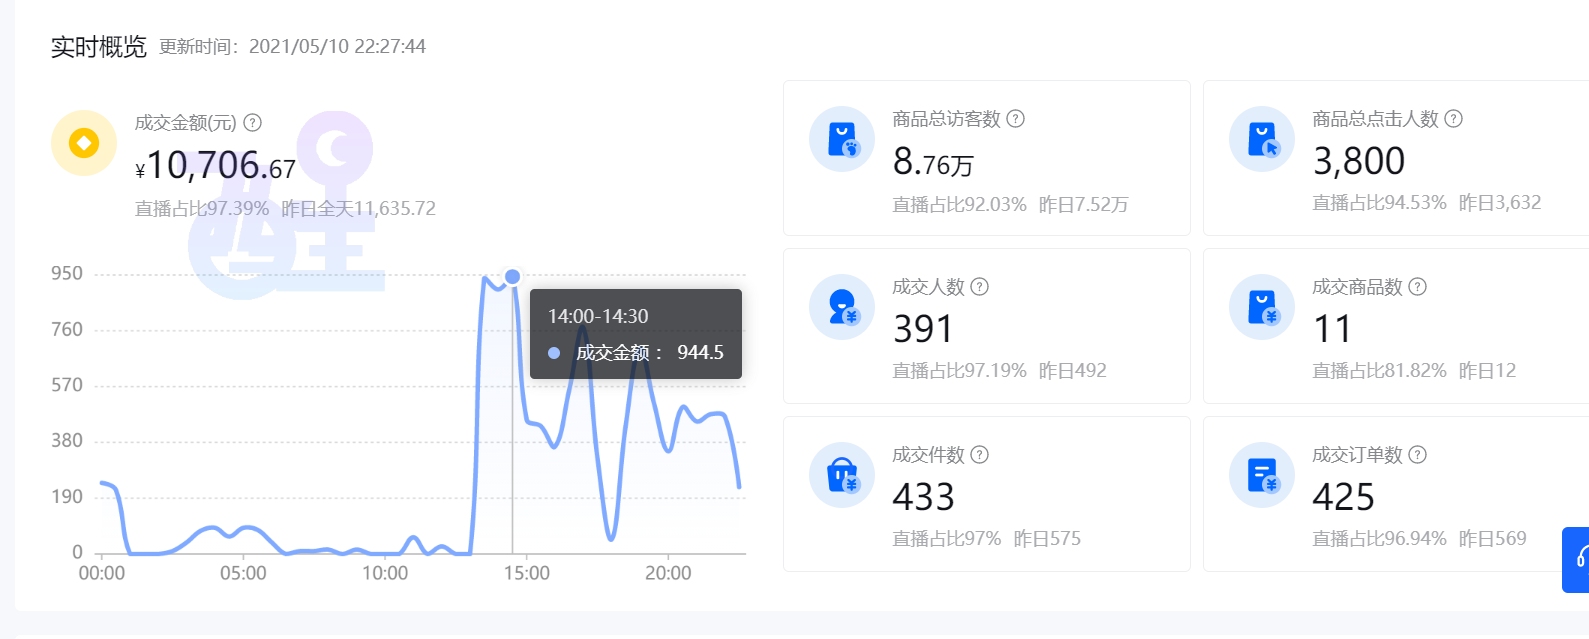1589x639 pixels.
Task: Show help for 商品总点击人数
Action: [1454, 119]
